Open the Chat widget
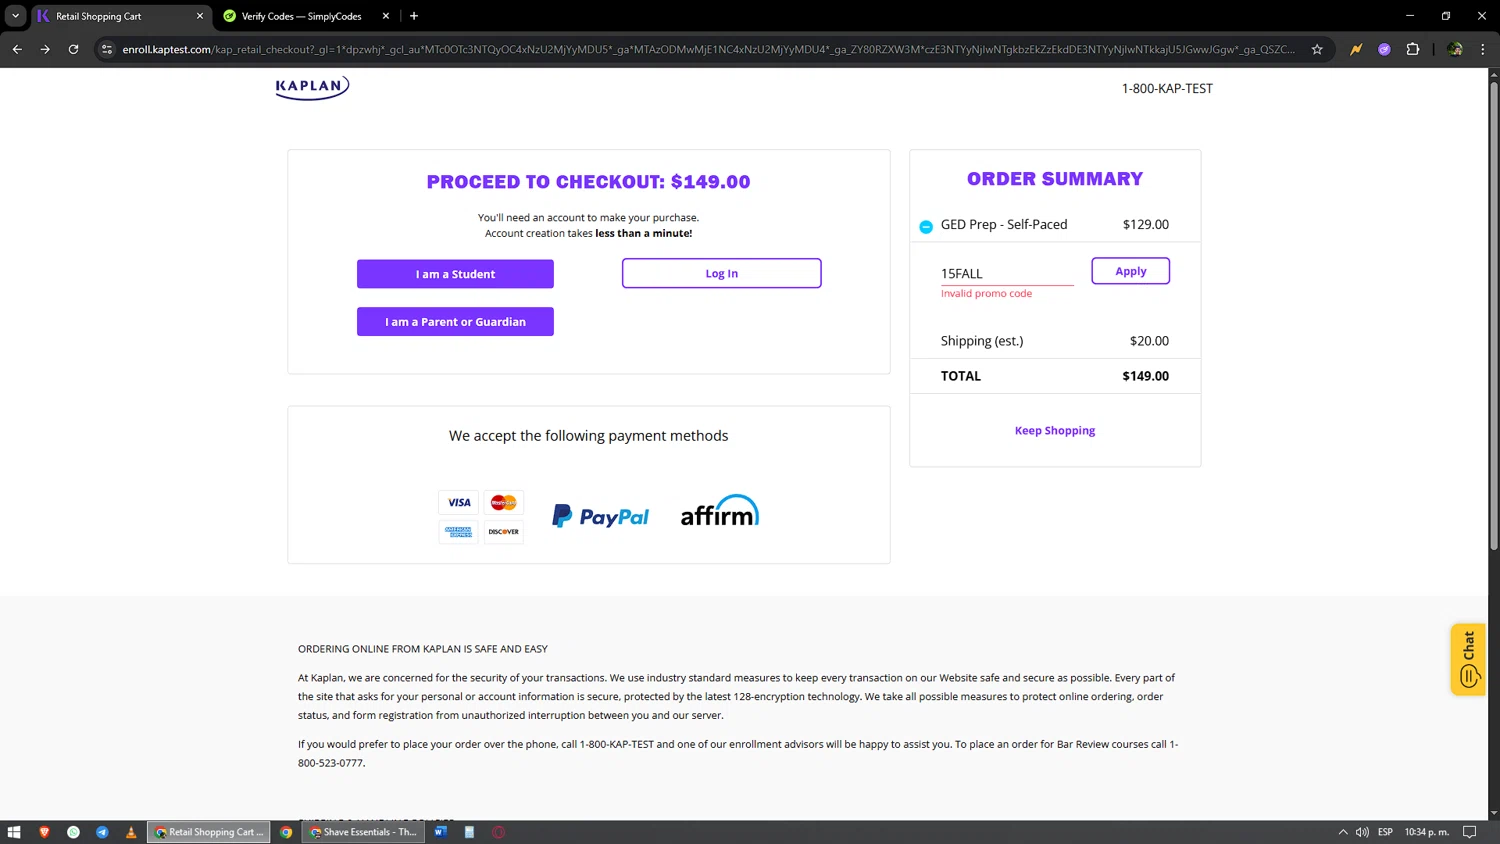1500x844 pixels. pyautogui.click(x=1468, y=659)
